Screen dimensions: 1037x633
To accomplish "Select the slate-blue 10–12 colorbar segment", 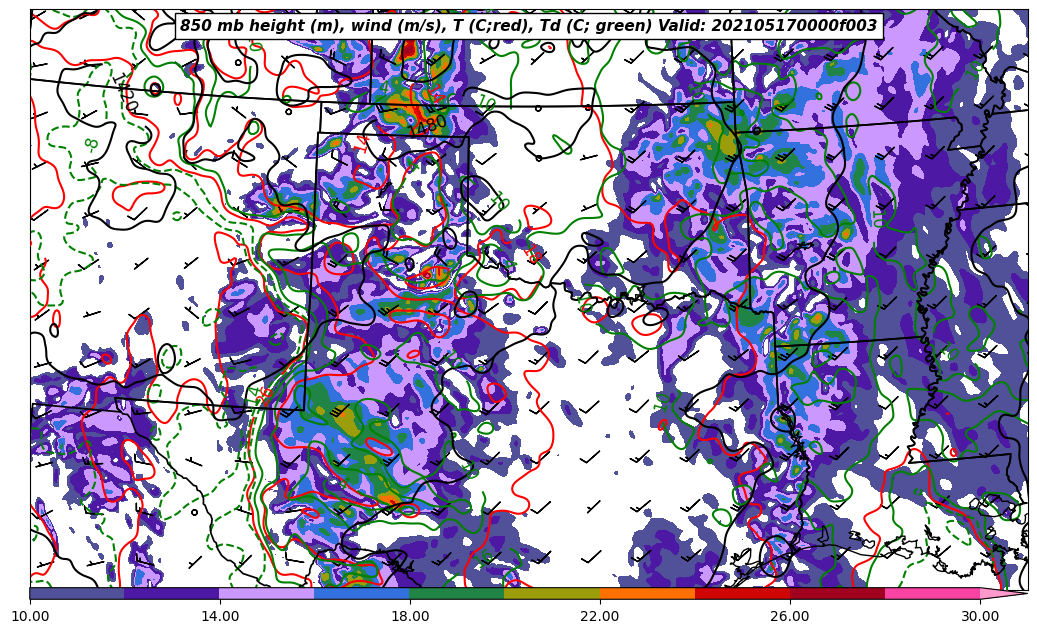I will coord(77,593).
